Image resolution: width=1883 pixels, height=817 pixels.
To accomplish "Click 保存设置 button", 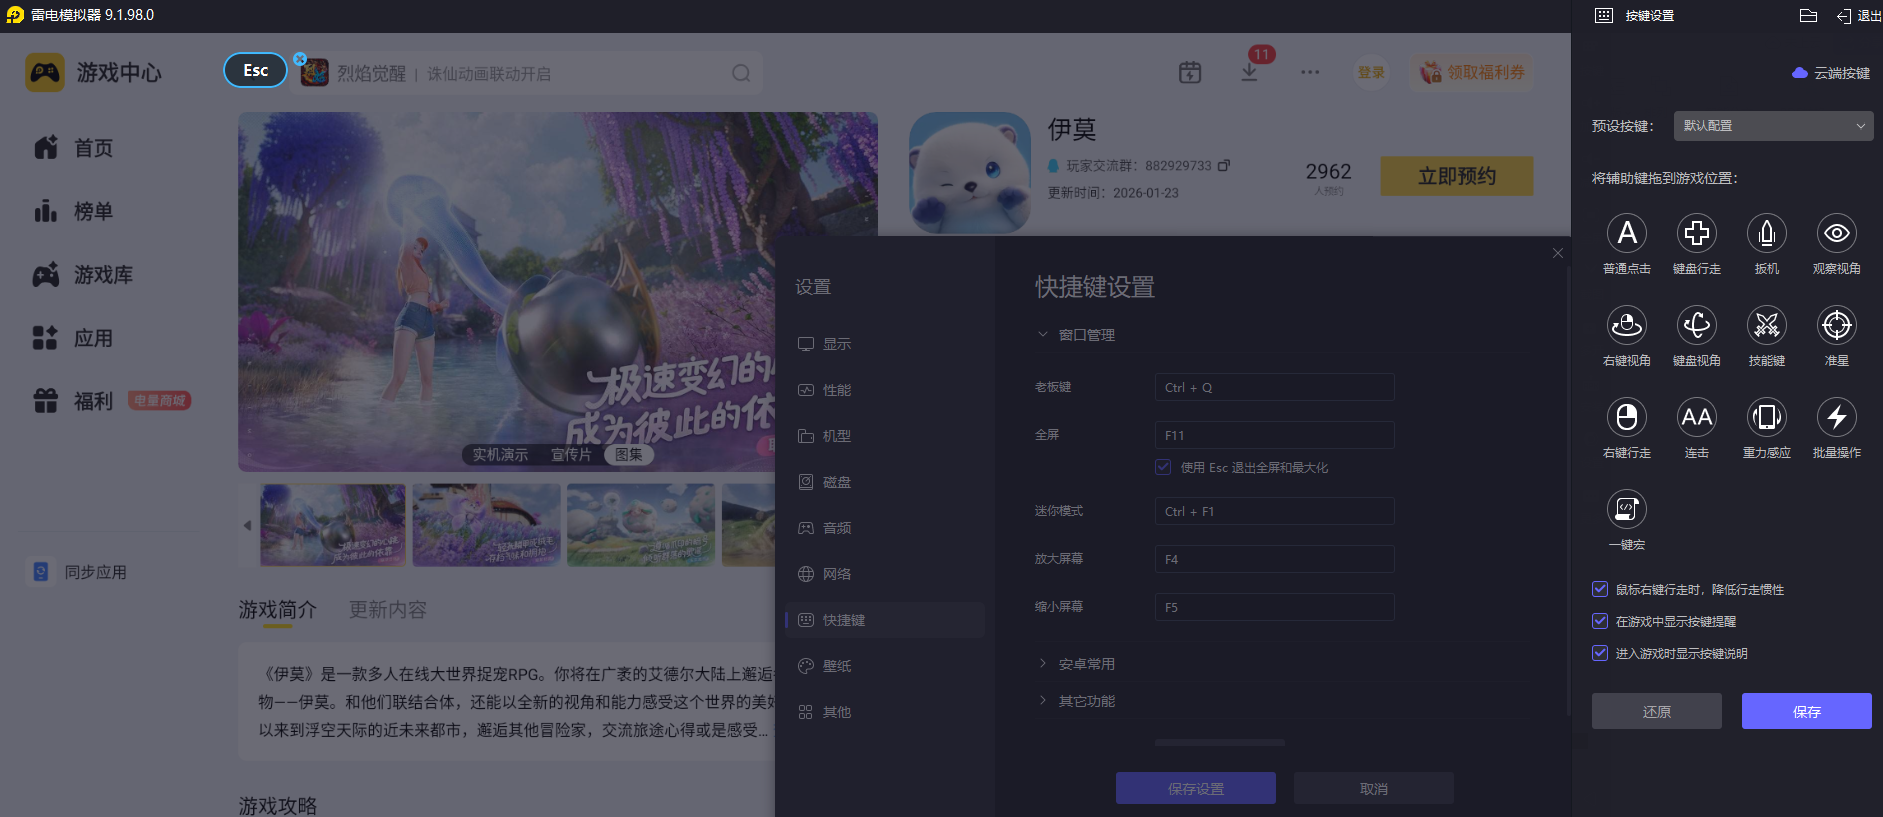I will pyautogui.click(x=1196, y=788).
